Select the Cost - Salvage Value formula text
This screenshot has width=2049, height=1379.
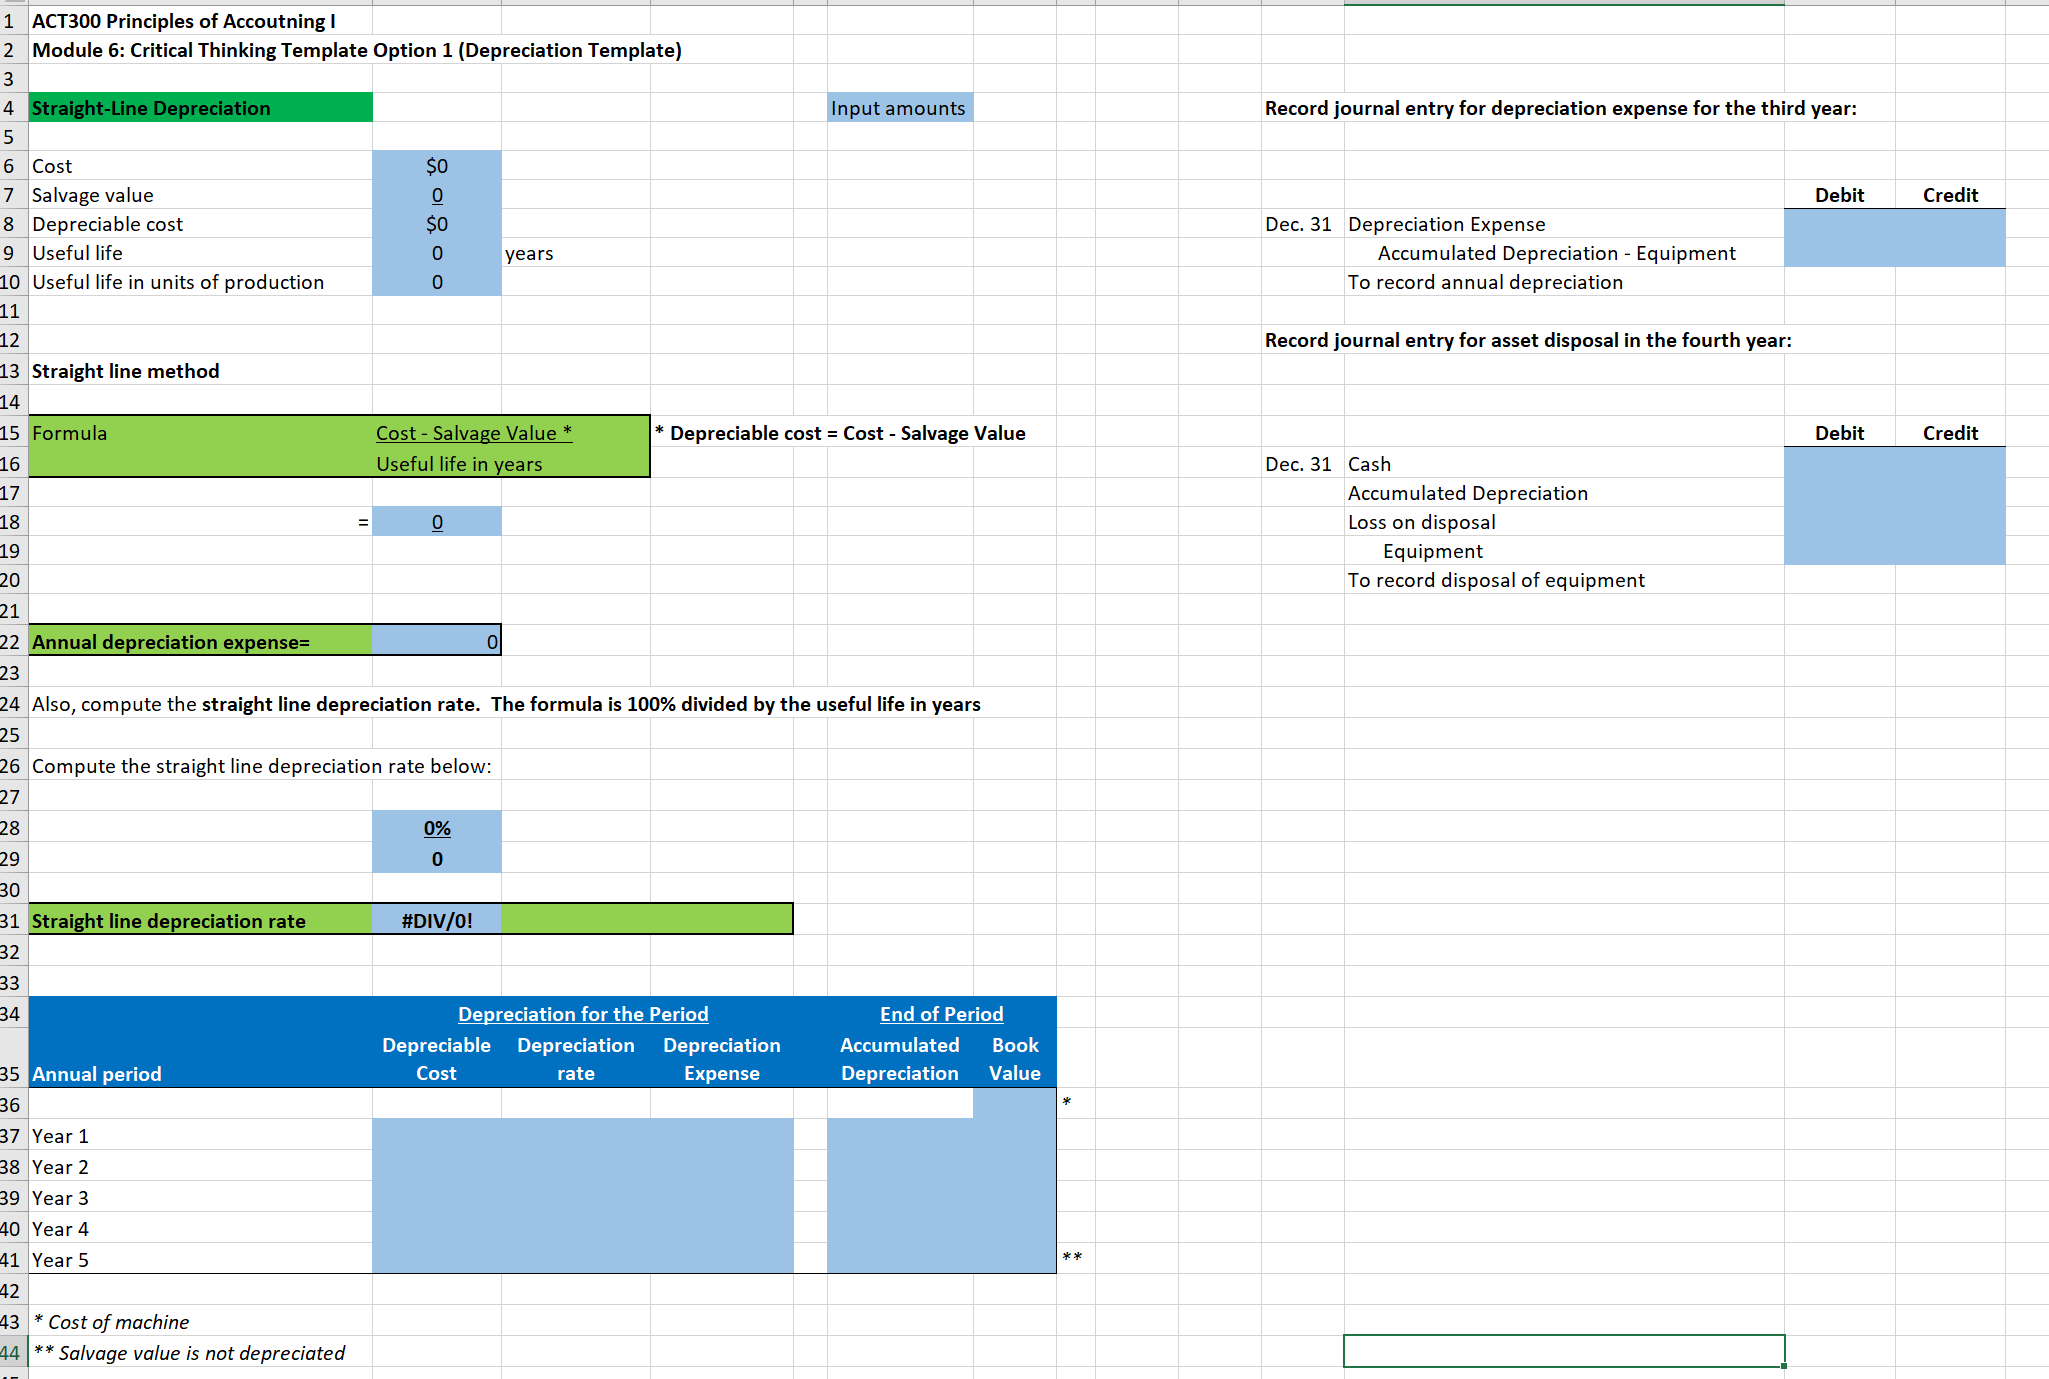click(473, 433)
